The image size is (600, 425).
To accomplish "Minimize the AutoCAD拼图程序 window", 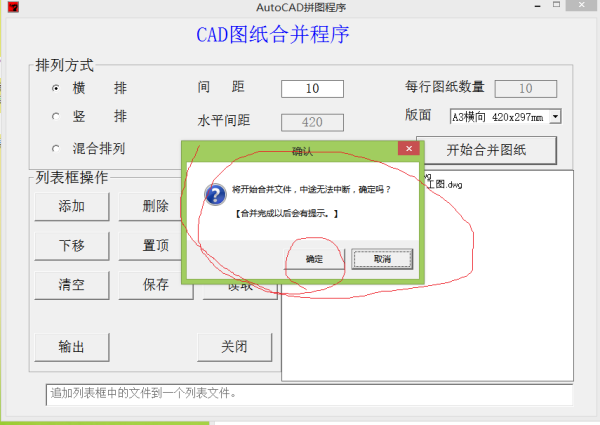I will tap(538, 6).
